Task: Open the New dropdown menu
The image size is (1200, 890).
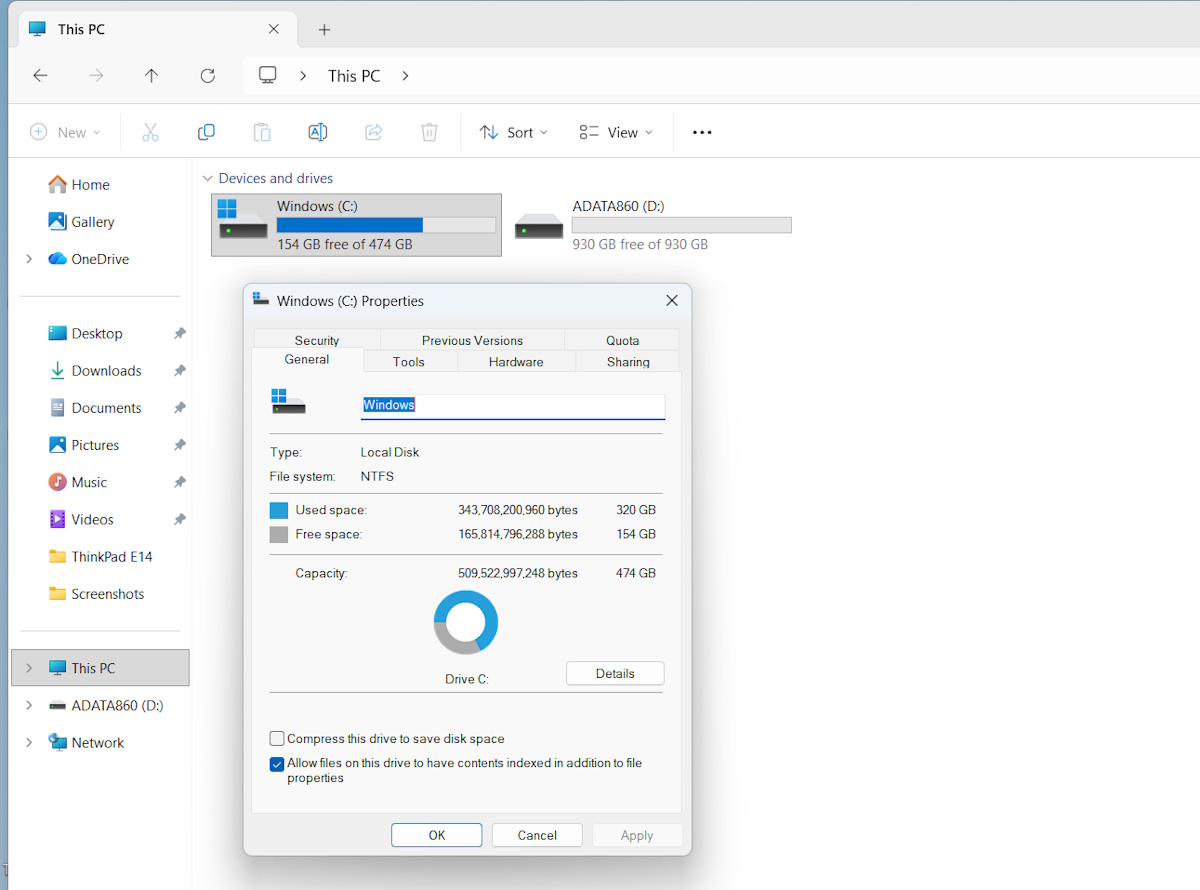Action: [x=65, y=132]
